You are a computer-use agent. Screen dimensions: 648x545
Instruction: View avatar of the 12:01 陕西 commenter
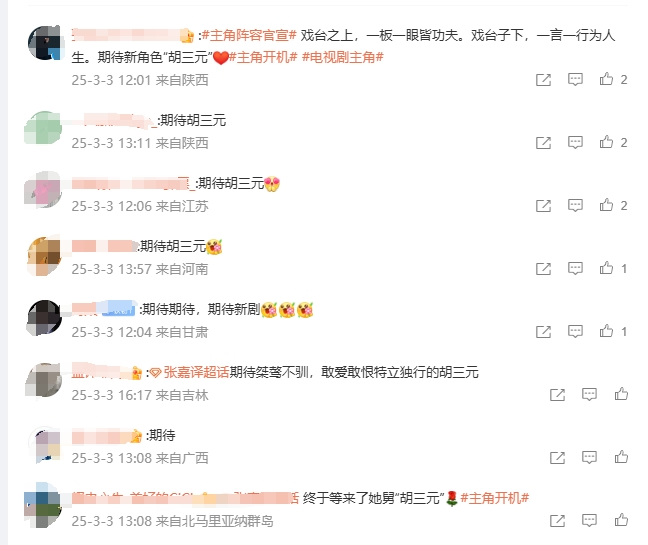[45, 43]
